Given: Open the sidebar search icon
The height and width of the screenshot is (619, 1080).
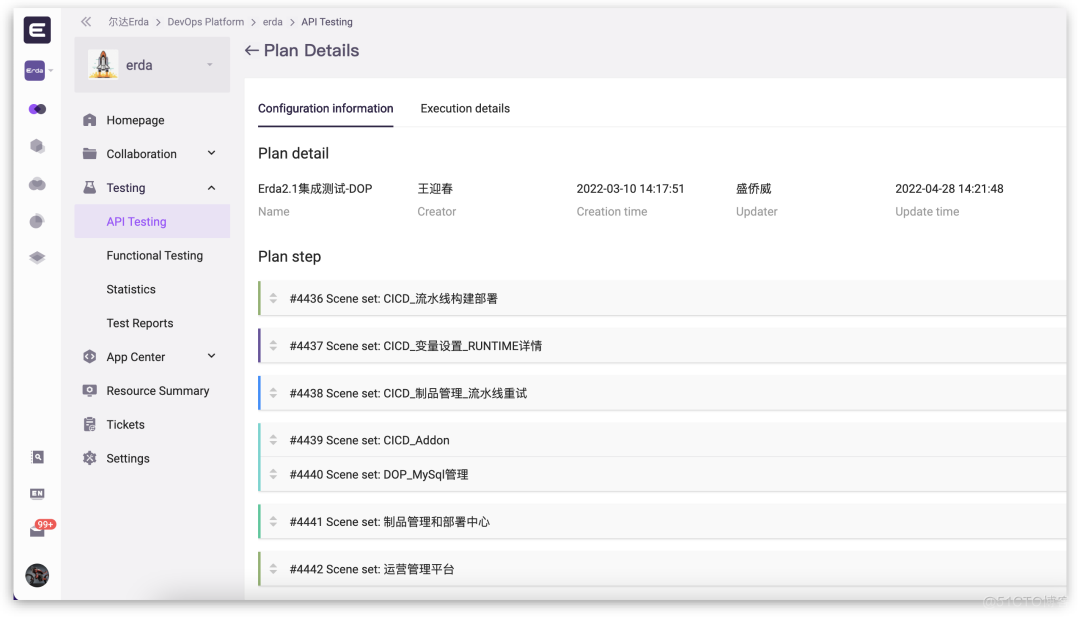Looking at the screenshot, I should click(x=37, y=457).
